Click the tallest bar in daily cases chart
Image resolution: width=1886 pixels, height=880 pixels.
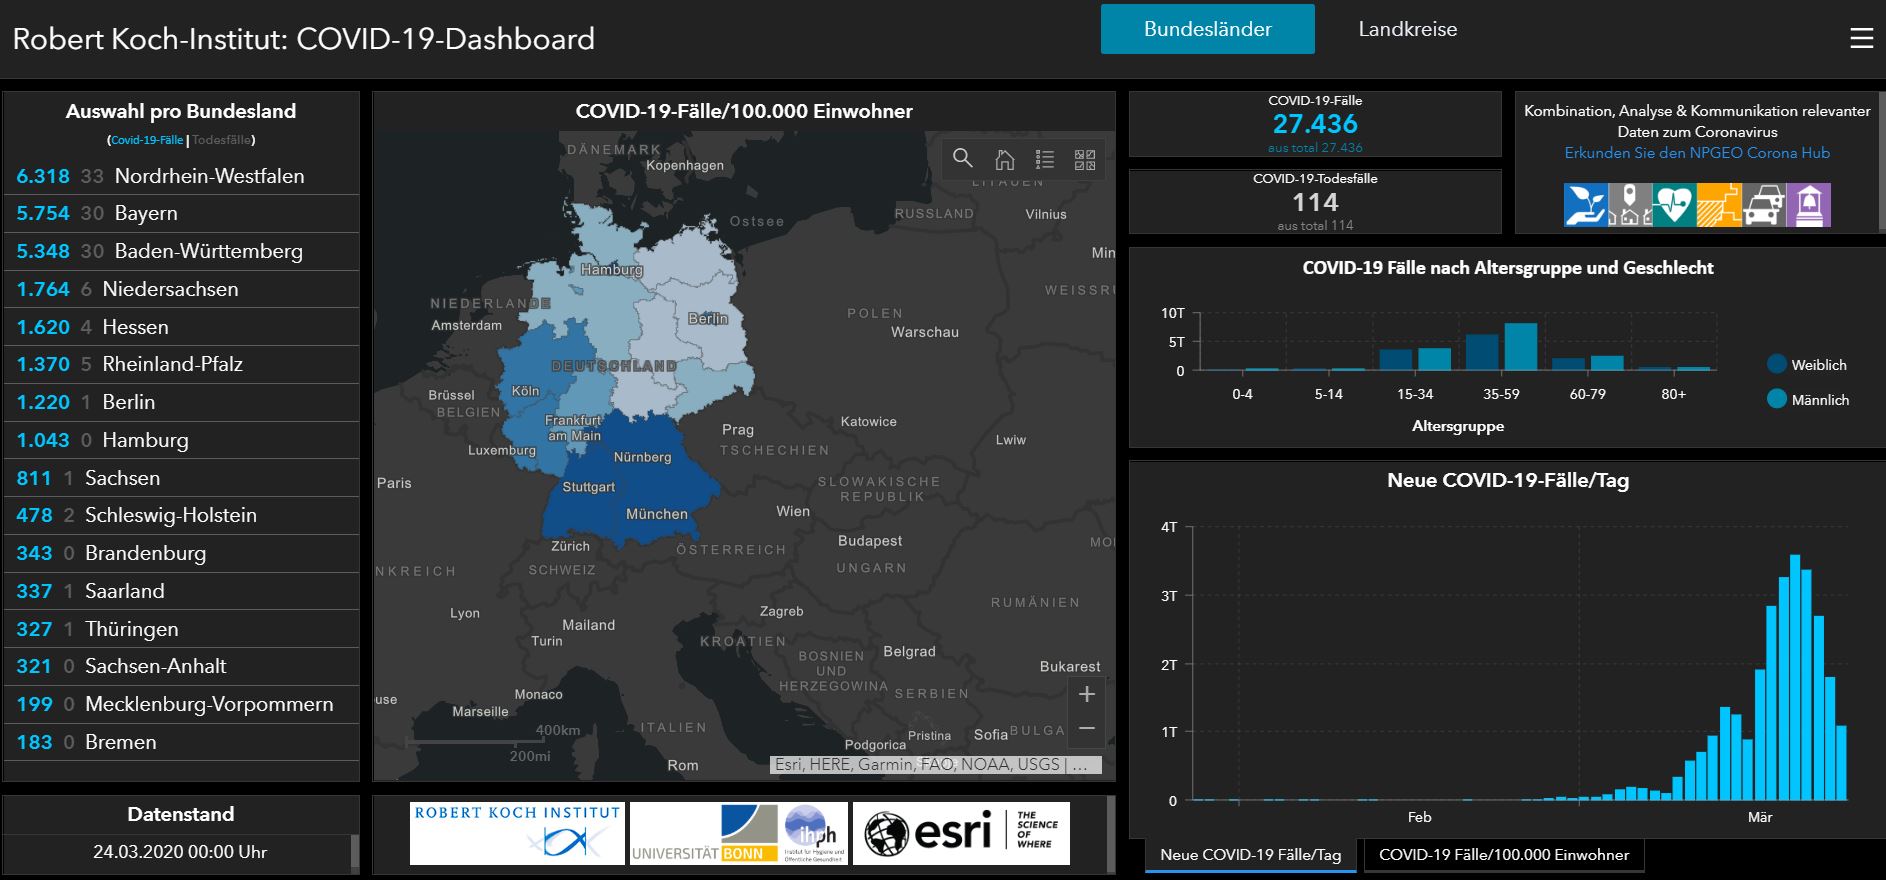click(1795, 677)
